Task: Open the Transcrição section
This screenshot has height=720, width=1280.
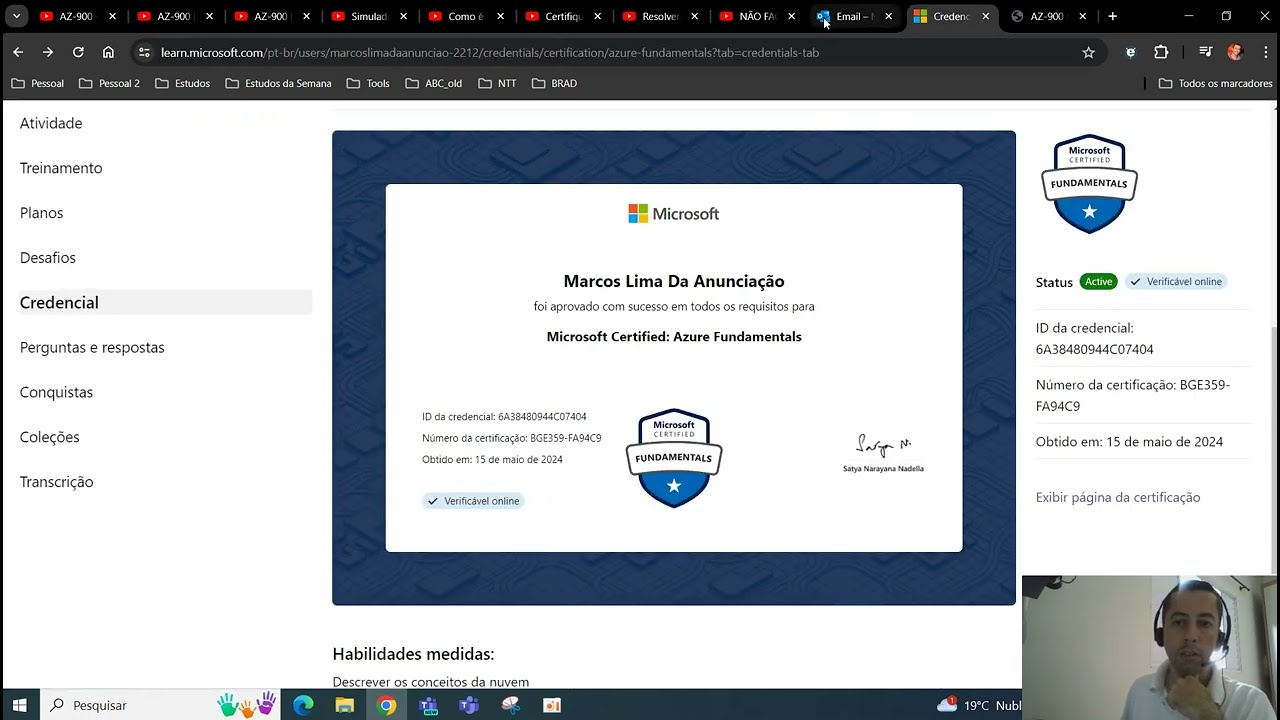Action: pos(56,482)
